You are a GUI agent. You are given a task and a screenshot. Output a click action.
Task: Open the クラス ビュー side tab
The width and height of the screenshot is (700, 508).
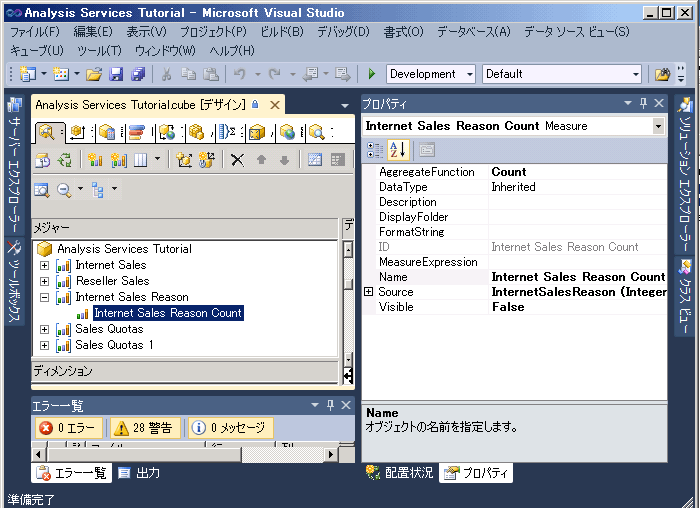pyautogui.click(x=684, y=297)
